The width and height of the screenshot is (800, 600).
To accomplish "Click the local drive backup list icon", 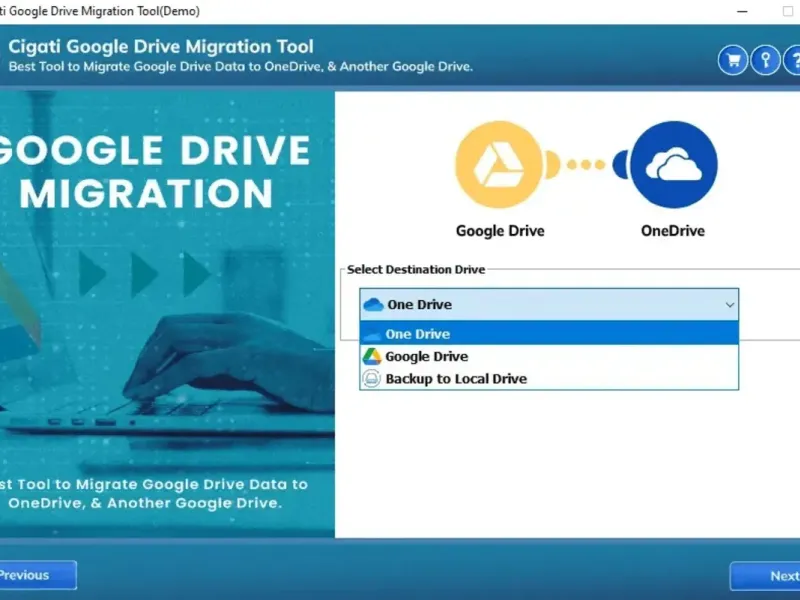I will pos(371,379).
